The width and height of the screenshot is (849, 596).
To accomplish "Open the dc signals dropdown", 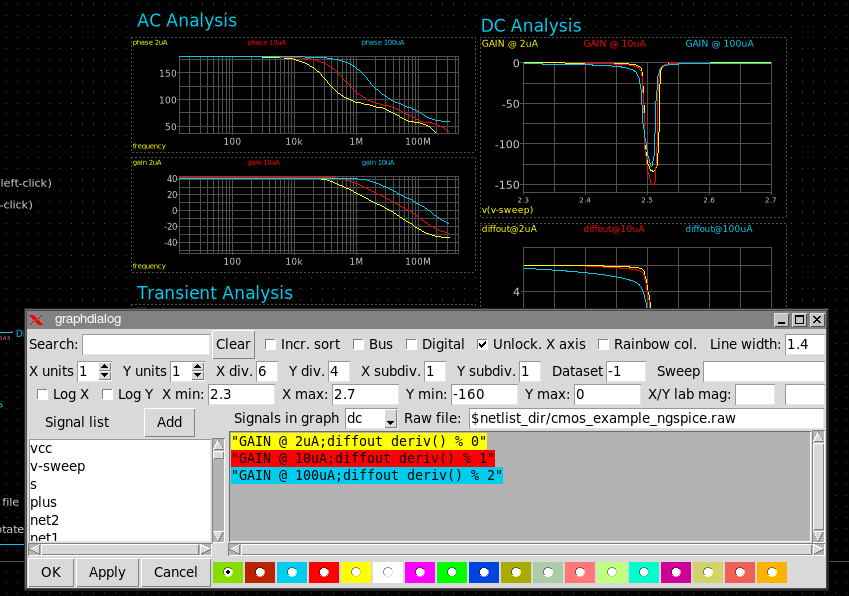I will [390, 419].
